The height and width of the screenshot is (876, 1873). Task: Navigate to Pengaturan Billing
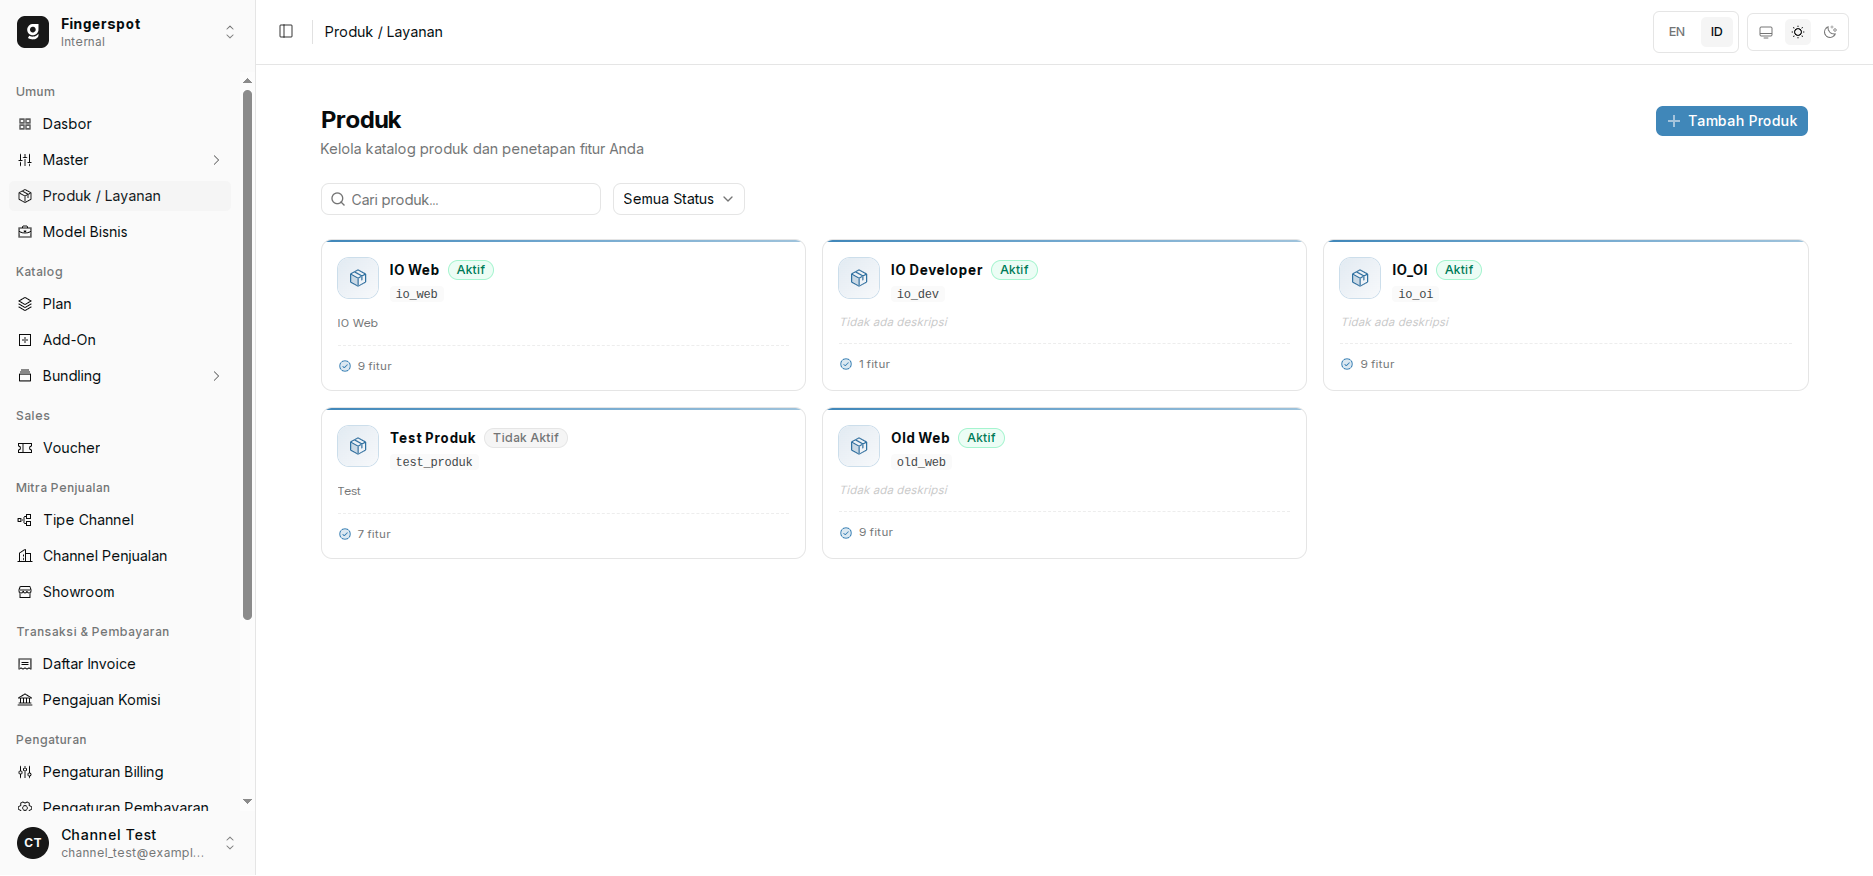click(x=120, y=772)
